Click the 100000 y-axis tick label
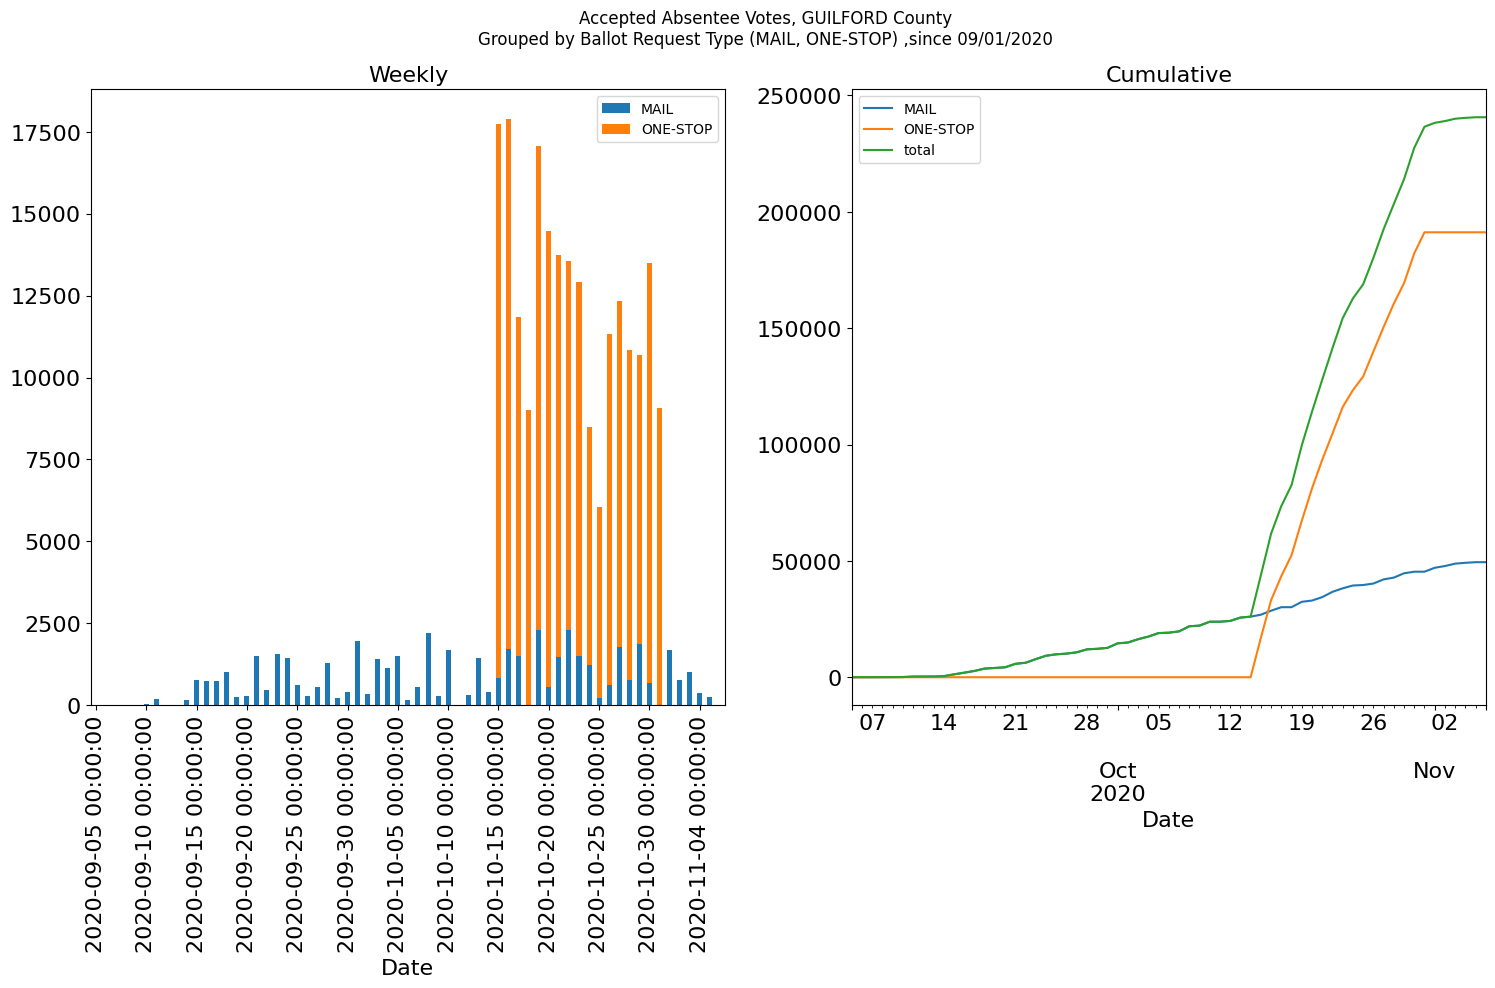Screen dimensions: 1495x988 pyautogui.click(x=798, y=445)
